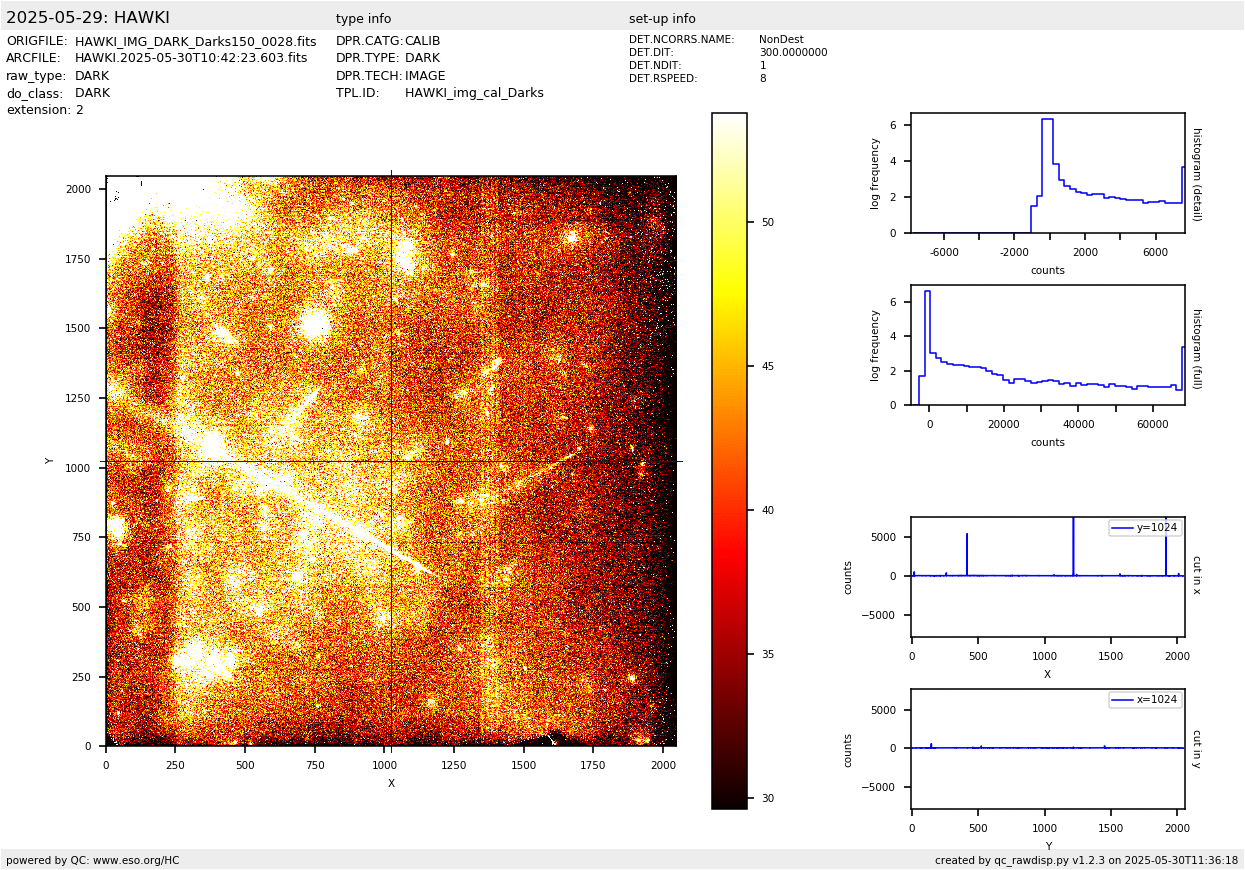Click the 'x=1024' legend in the cut in y plot

point(1144,700)
